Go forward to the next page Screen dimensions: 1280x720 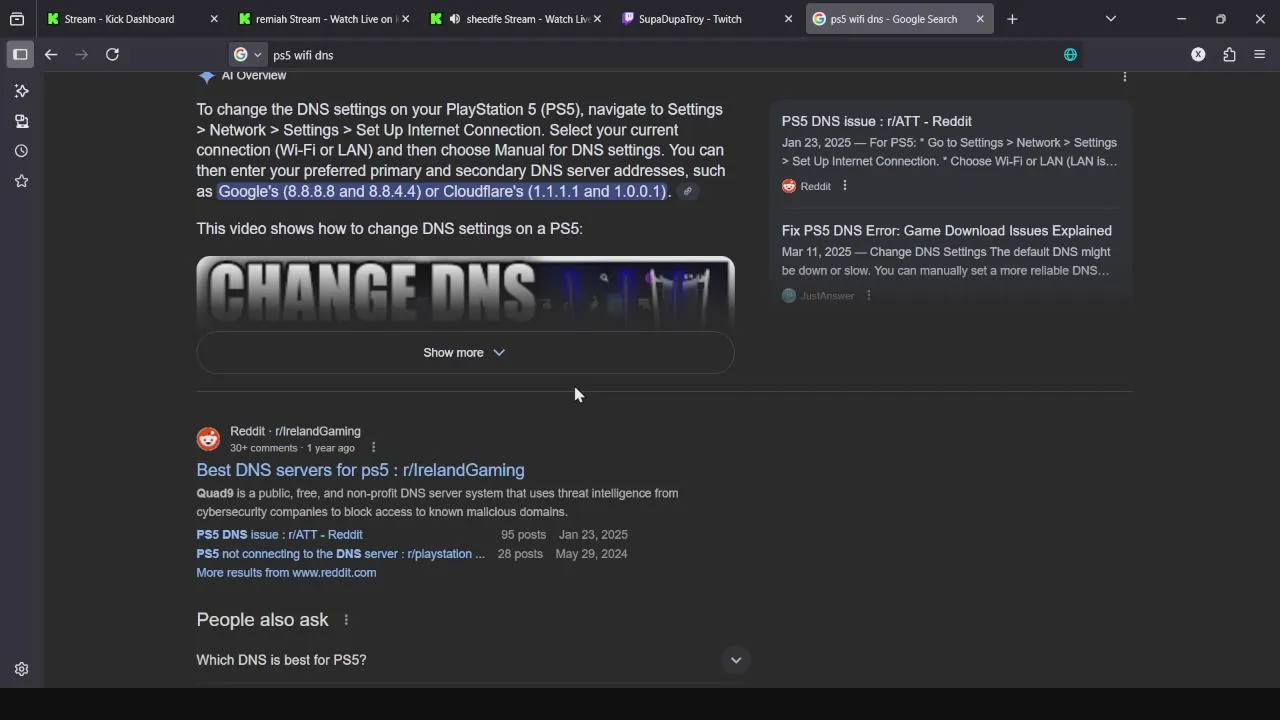[x=82, y=54]
